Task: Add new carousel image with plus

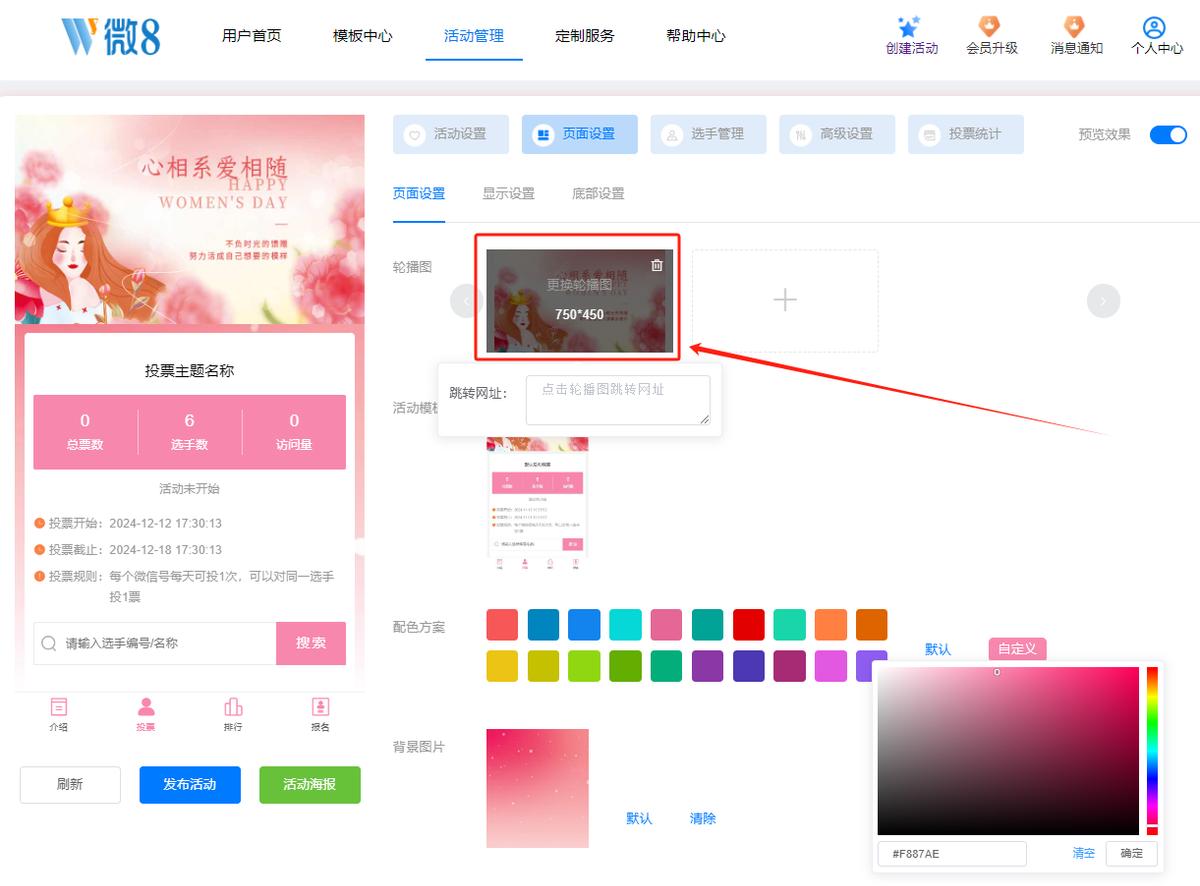Action: click(785, 300)
